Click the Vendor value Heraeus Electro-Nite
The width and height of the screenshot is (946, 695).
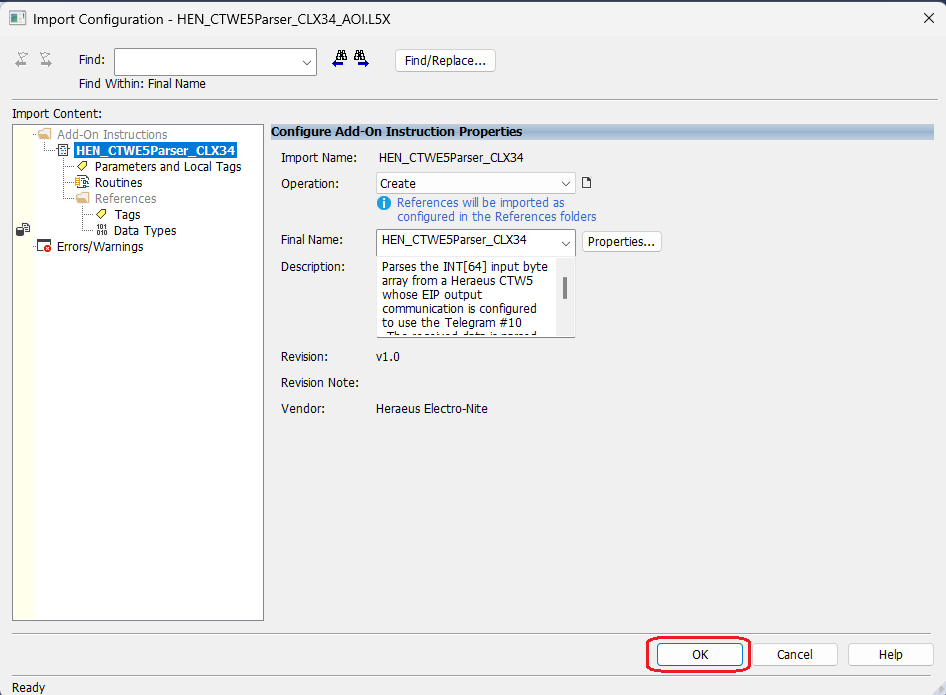tap(431, 409)
